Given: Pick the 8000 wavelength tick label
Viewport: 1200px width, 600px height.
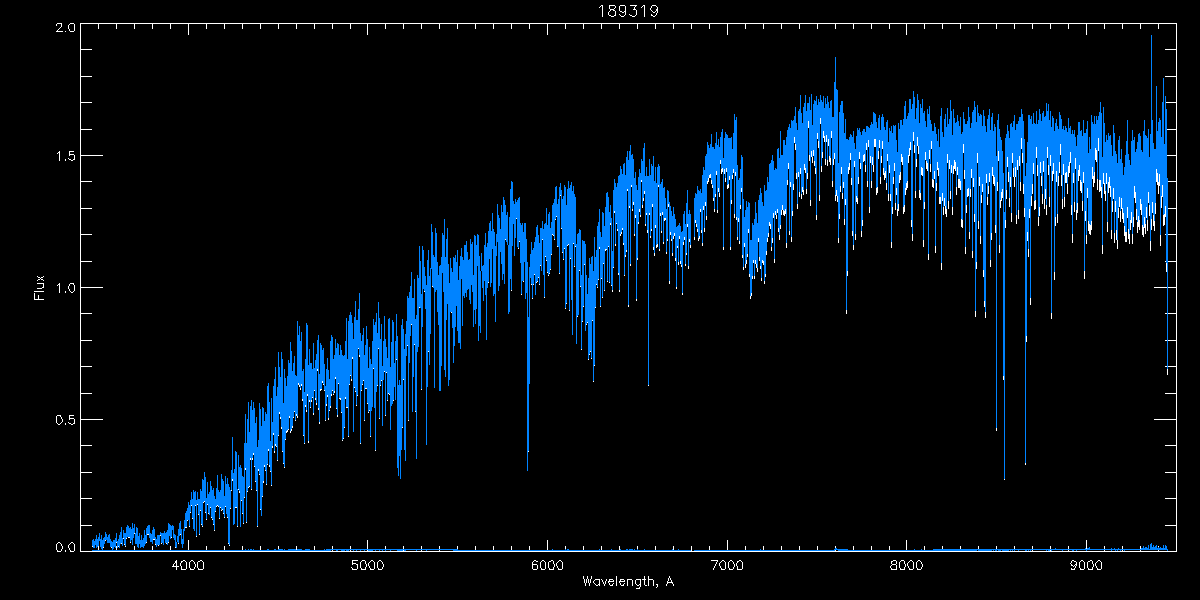Looking at the screenshot, I should pos(906,566).
